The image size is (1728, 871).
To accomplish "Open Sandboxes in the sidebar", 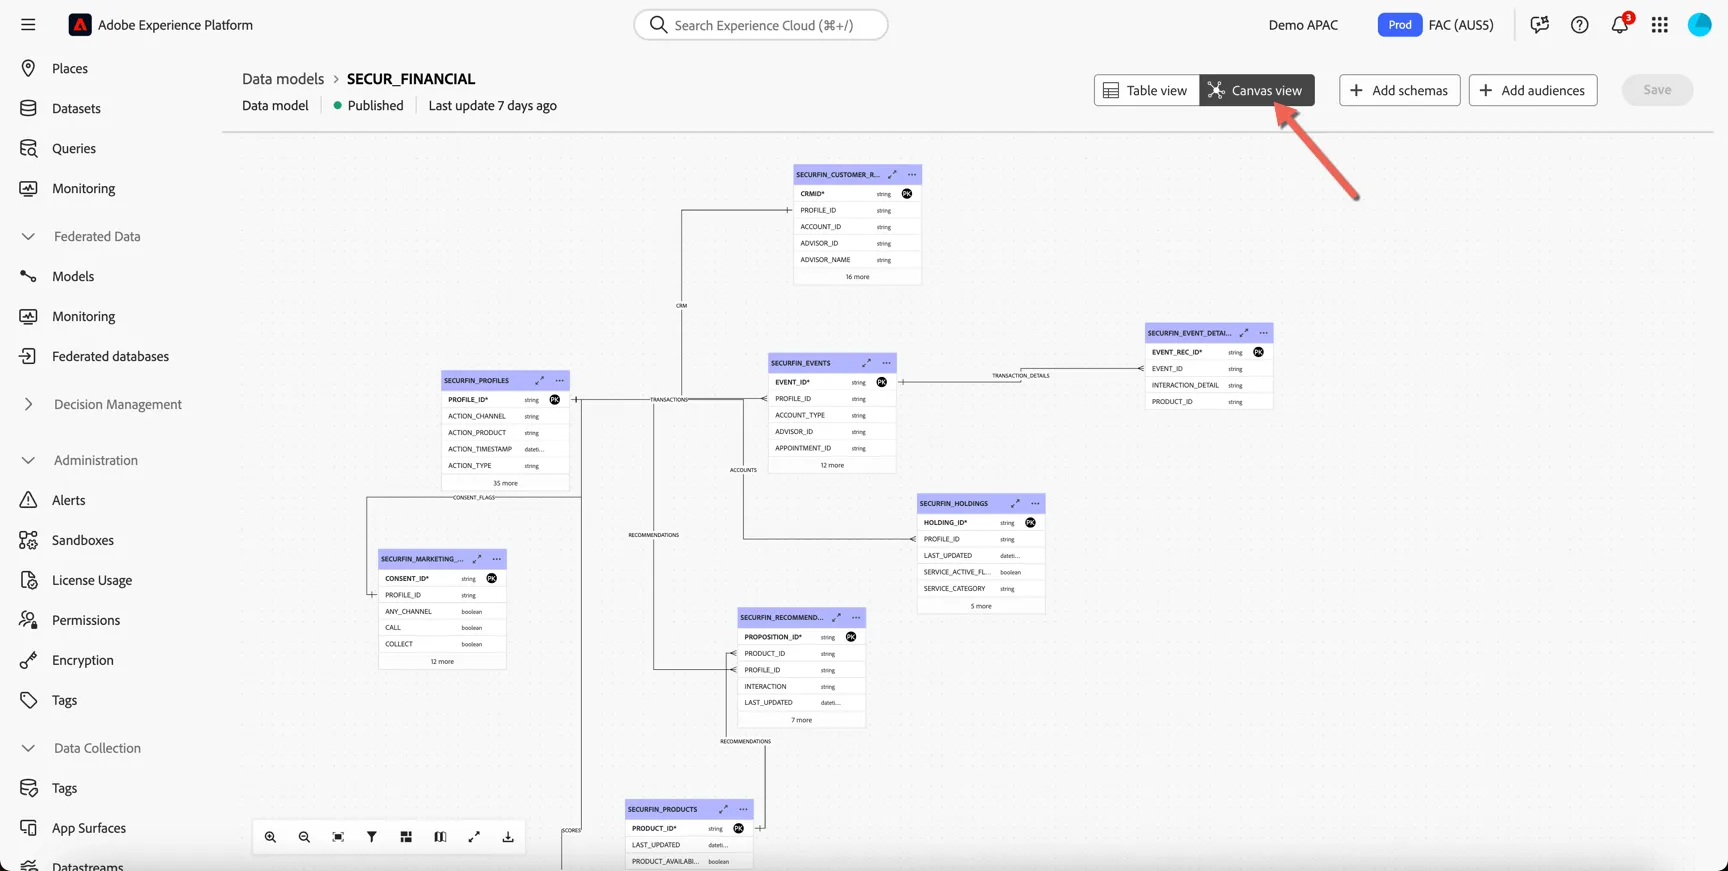I will [x=83, y=541].
